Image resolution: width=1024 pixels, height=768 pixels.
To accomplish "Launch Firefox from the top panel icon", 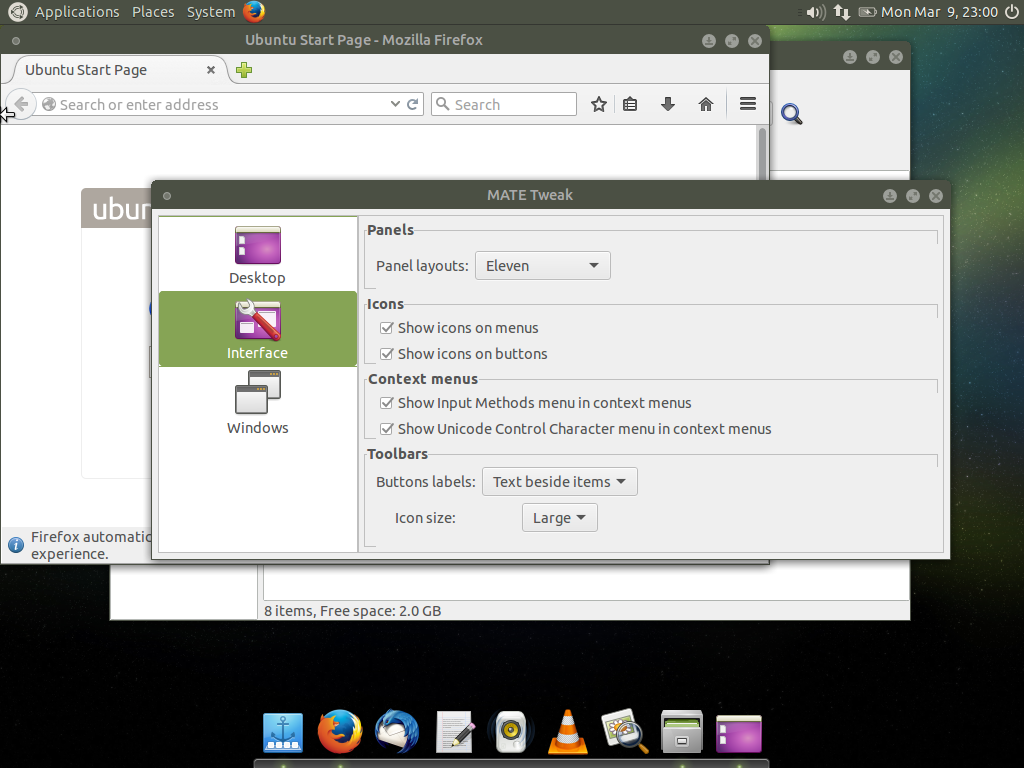I will tap(254, 12).
